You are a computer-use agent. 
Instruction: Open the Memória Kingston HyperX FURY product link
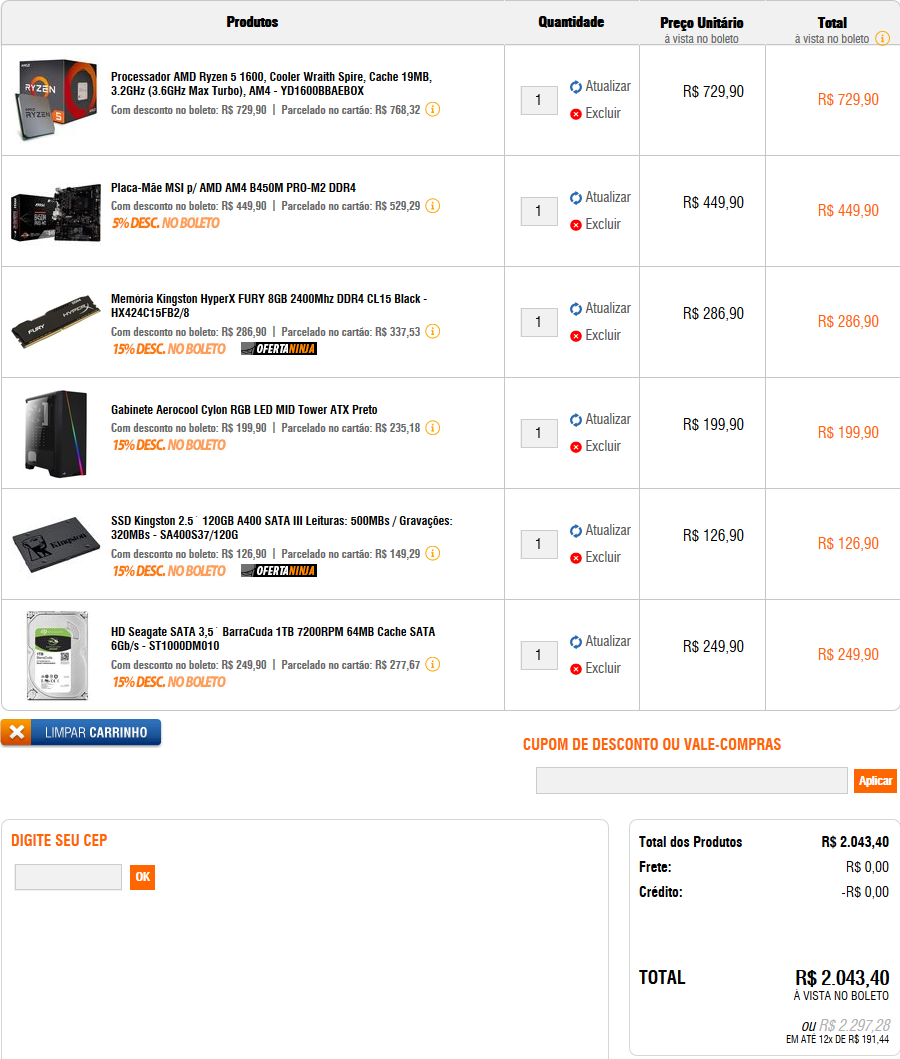point(269,305)
